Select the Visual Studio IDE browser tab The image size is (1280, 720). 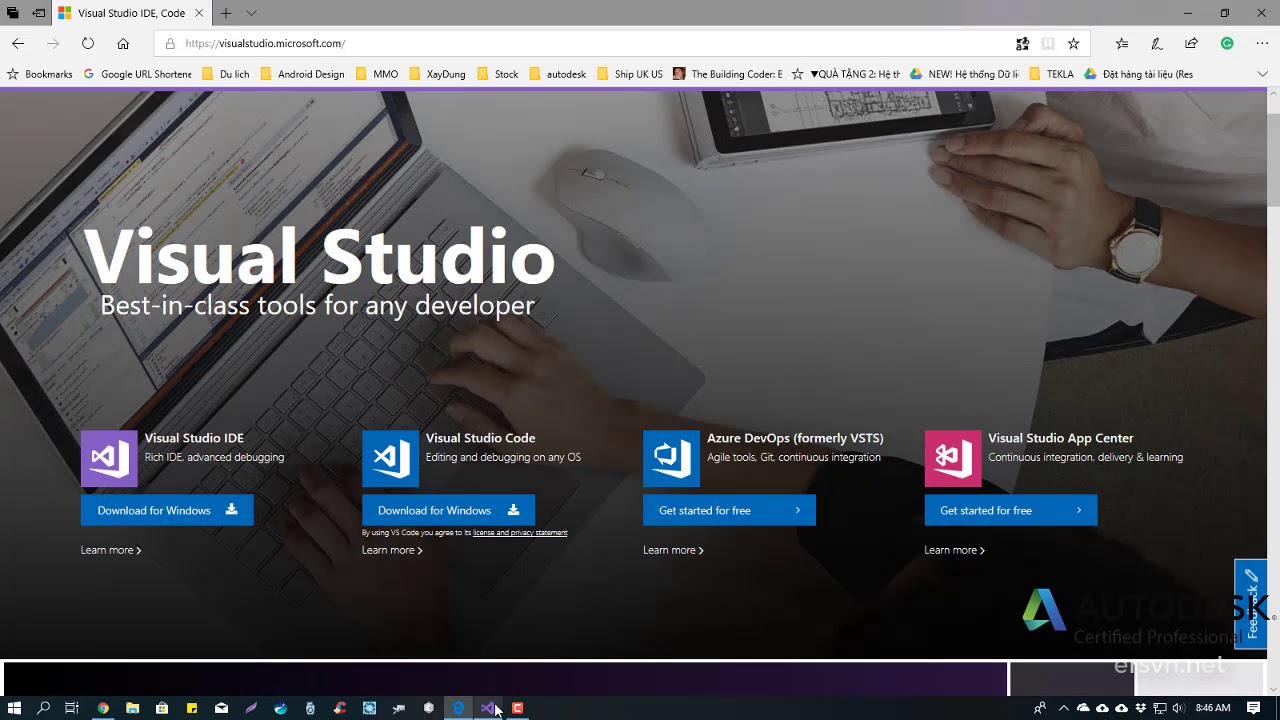click(x=131, y=13)
